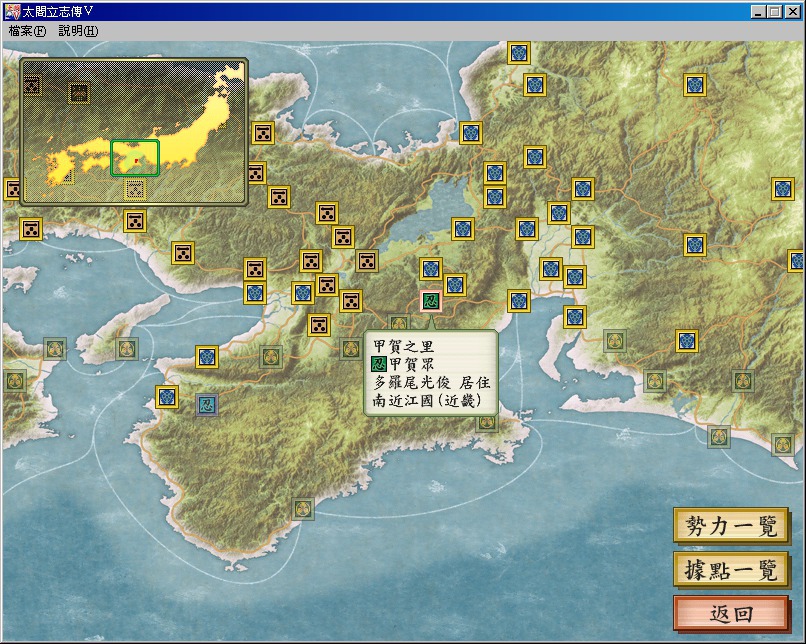Click the blue crest beside the blue ninja icon
The width and height of the screenshot is (806, 644).
[x=167, y=397]
